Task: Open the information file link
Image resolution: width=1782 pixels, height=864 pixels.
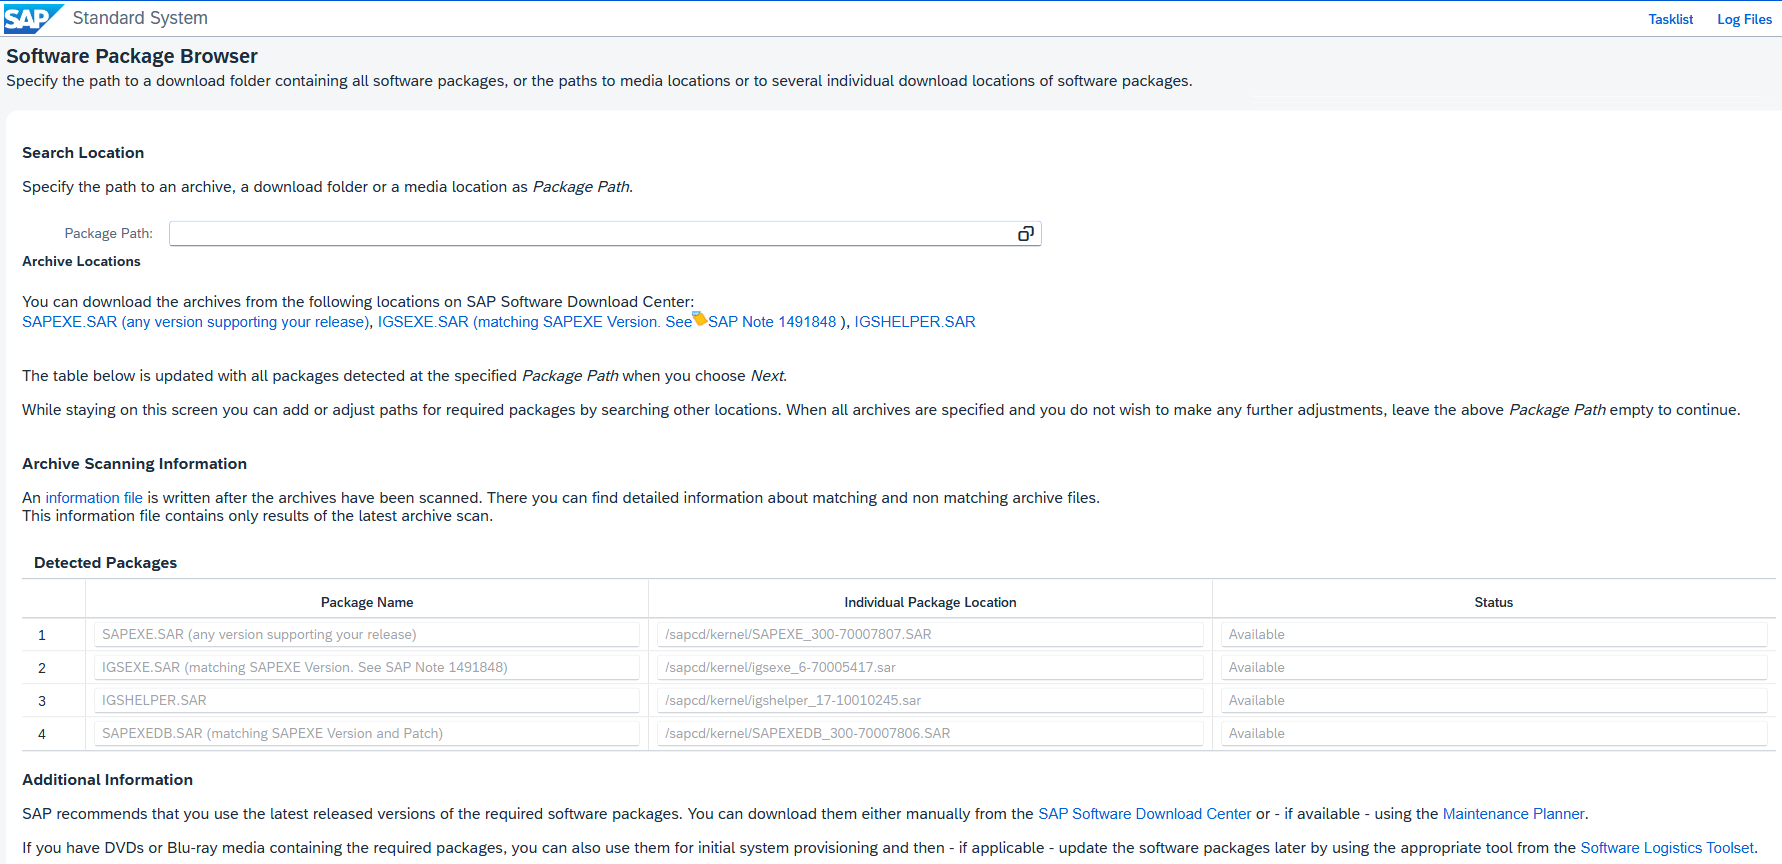Action: tap(94, 498)
